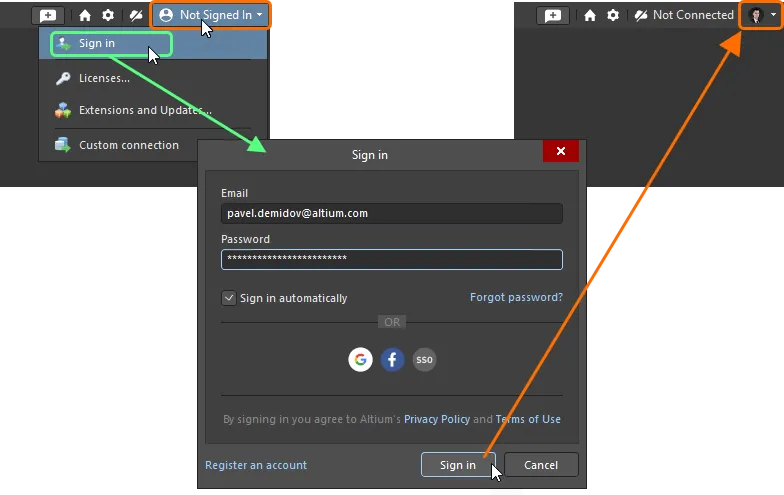Open Licenses... from the account menu

104,78
